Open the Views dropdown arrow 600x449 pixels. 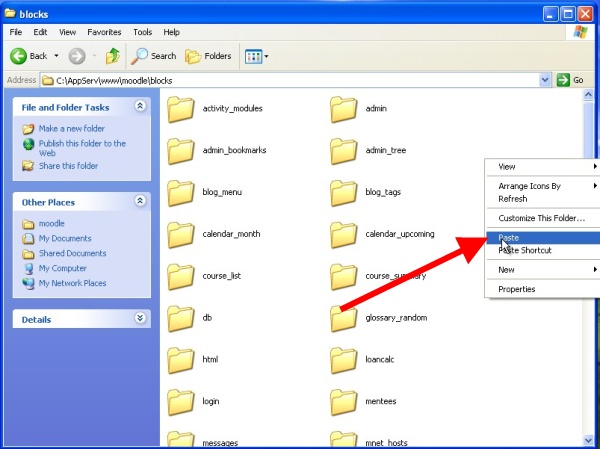coord(267,57)
